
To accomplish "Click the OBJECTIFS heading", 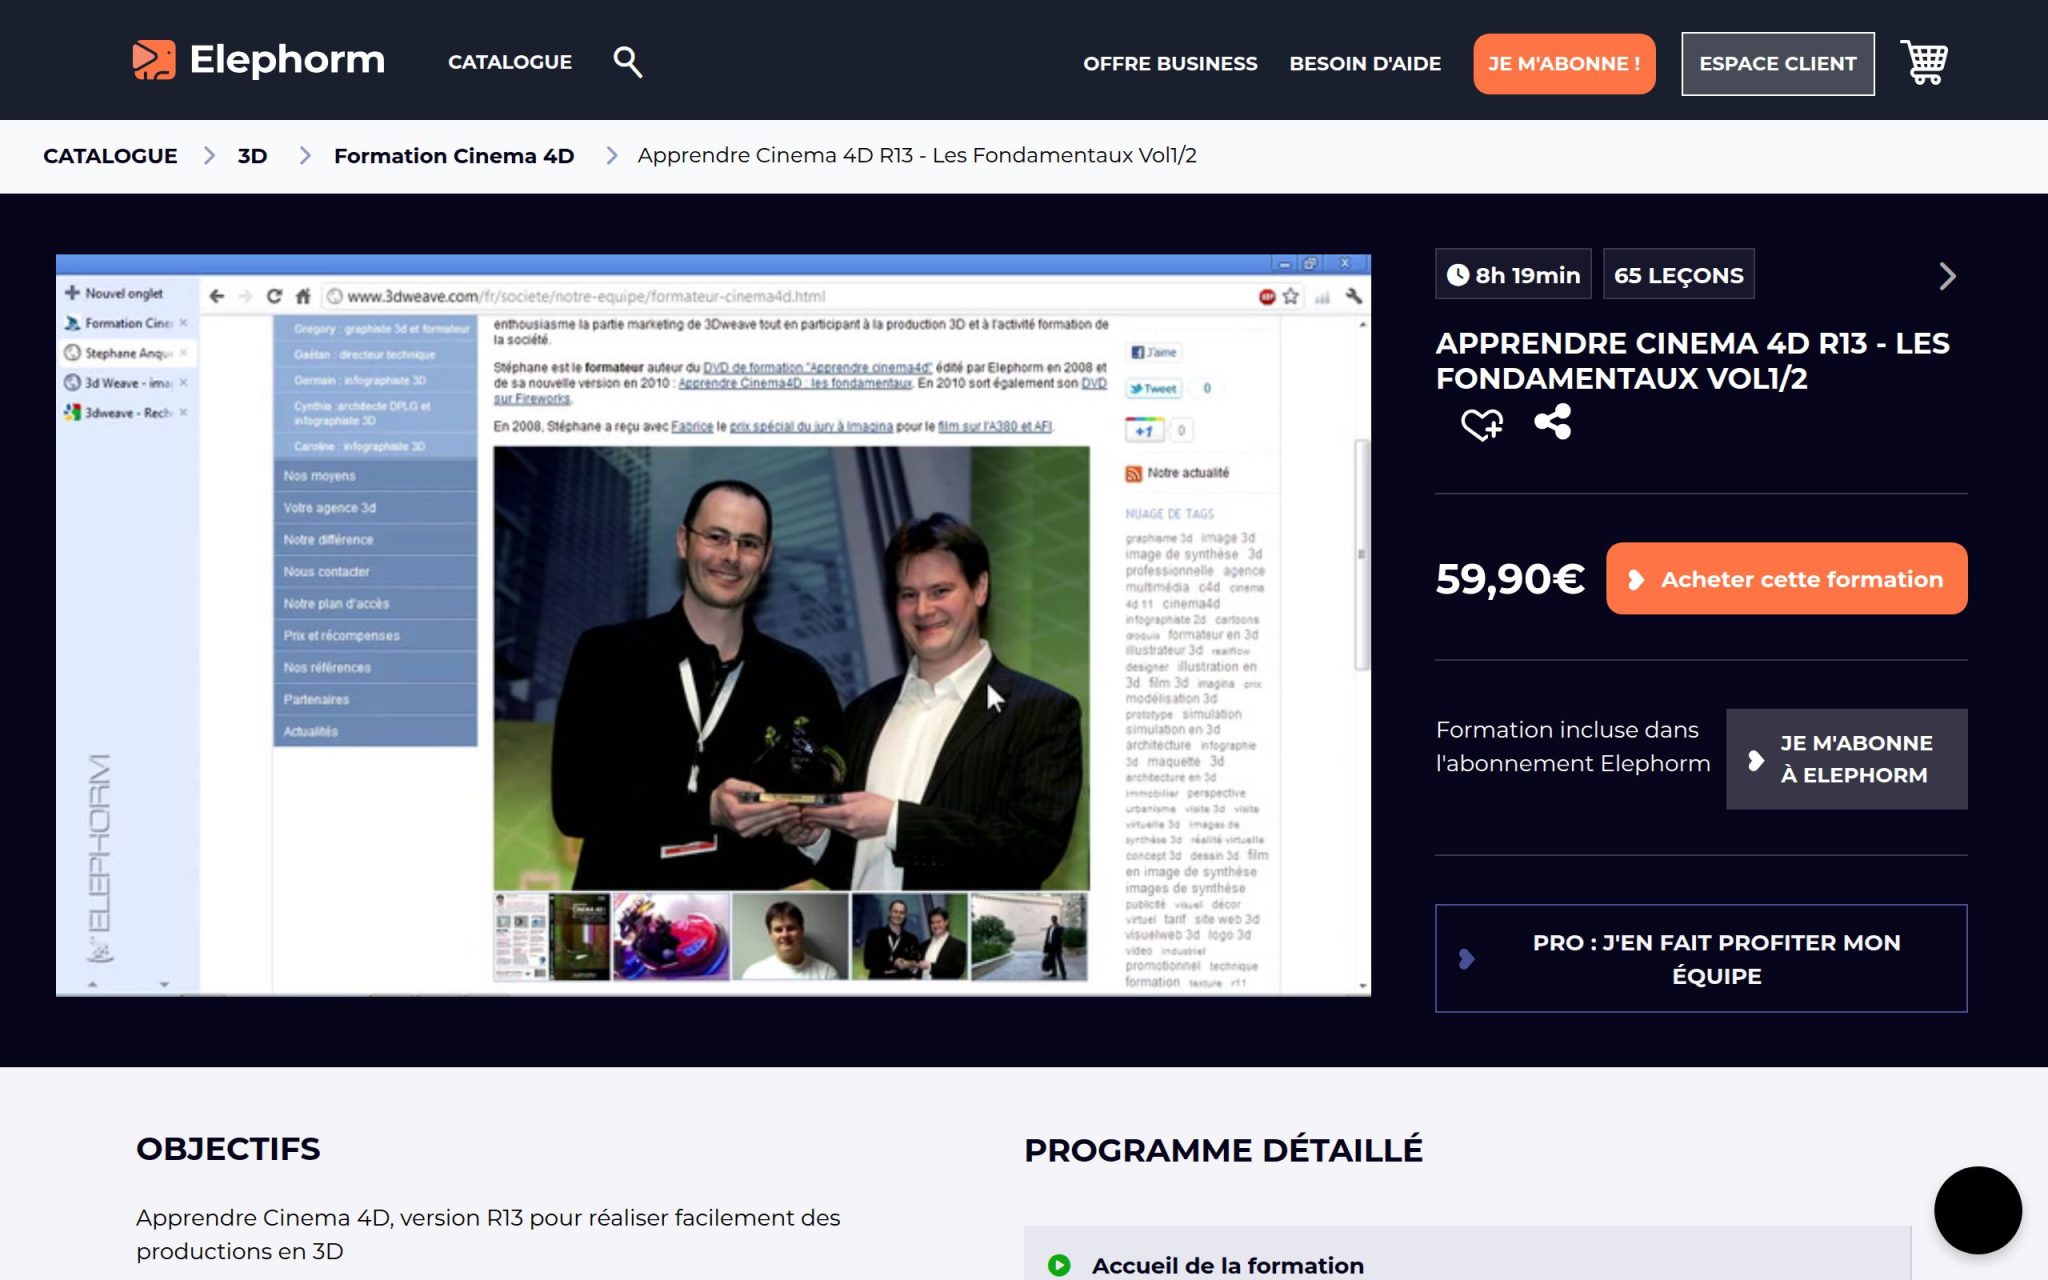I will click(228, 1149).
